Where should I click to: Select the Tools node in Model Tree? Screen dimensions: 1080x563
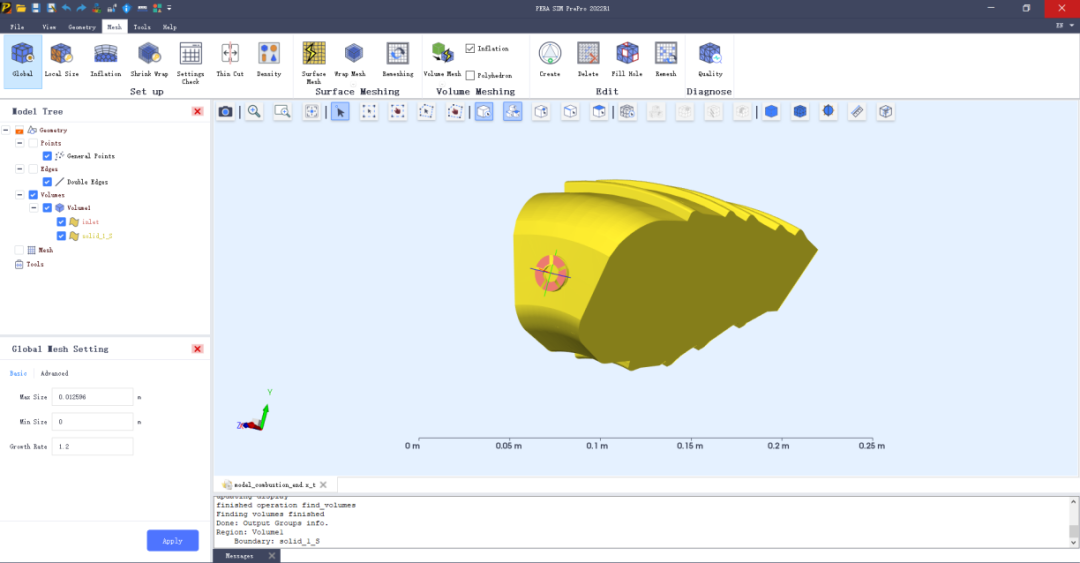34,264
